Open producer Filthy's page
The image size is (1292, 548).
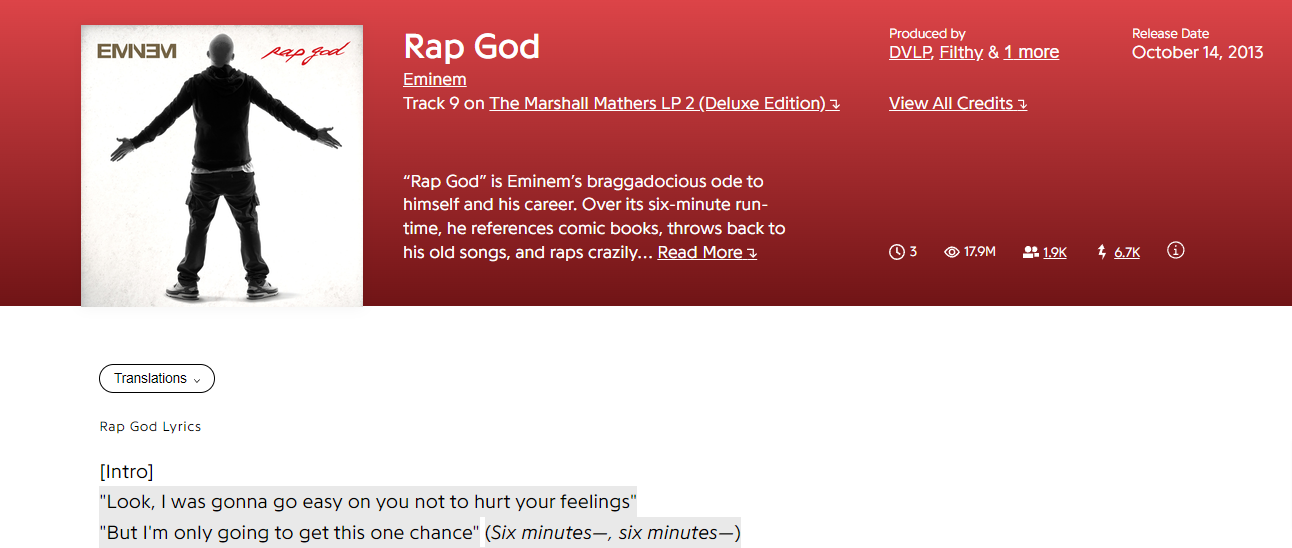click(x=961, y=52)
